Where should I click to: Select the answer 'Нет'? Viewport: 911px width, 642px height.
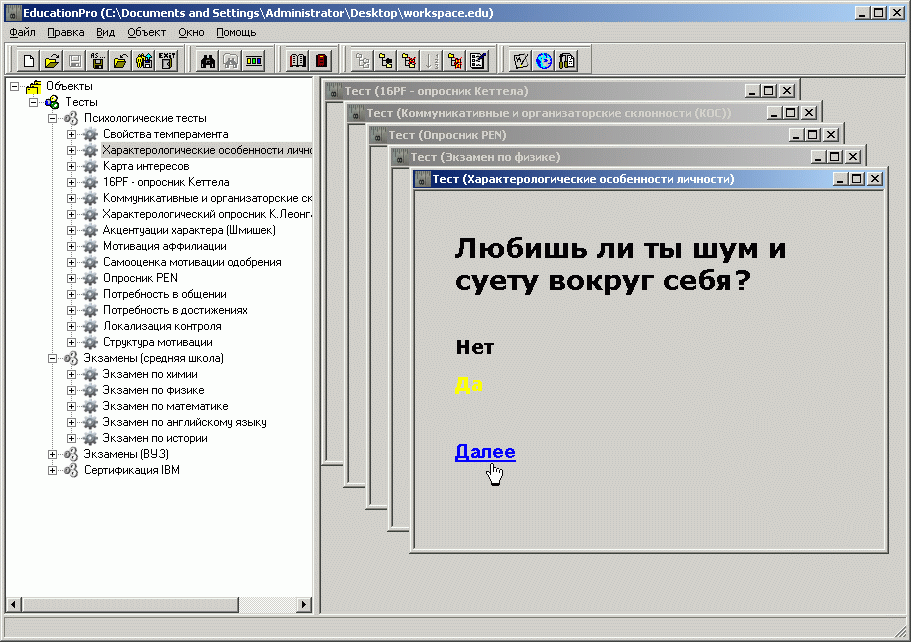point(474,348)
